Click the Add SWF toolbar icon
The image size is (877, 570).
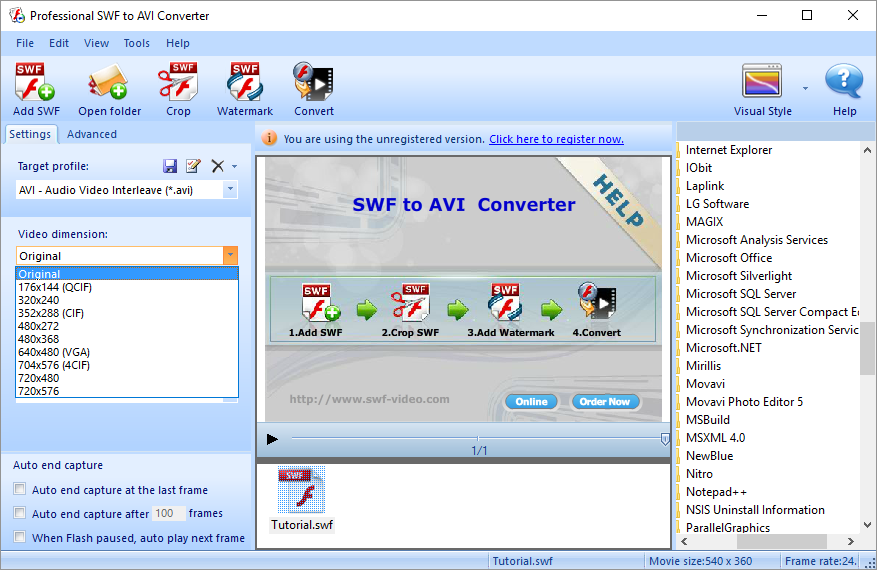(35, 82)
